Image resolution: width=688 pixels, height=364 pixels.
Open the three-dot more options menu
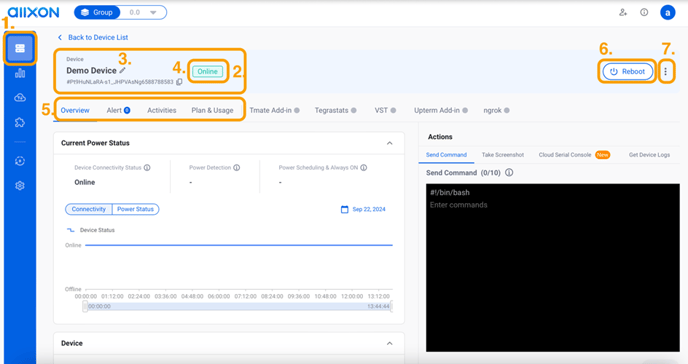click(666, 71)
